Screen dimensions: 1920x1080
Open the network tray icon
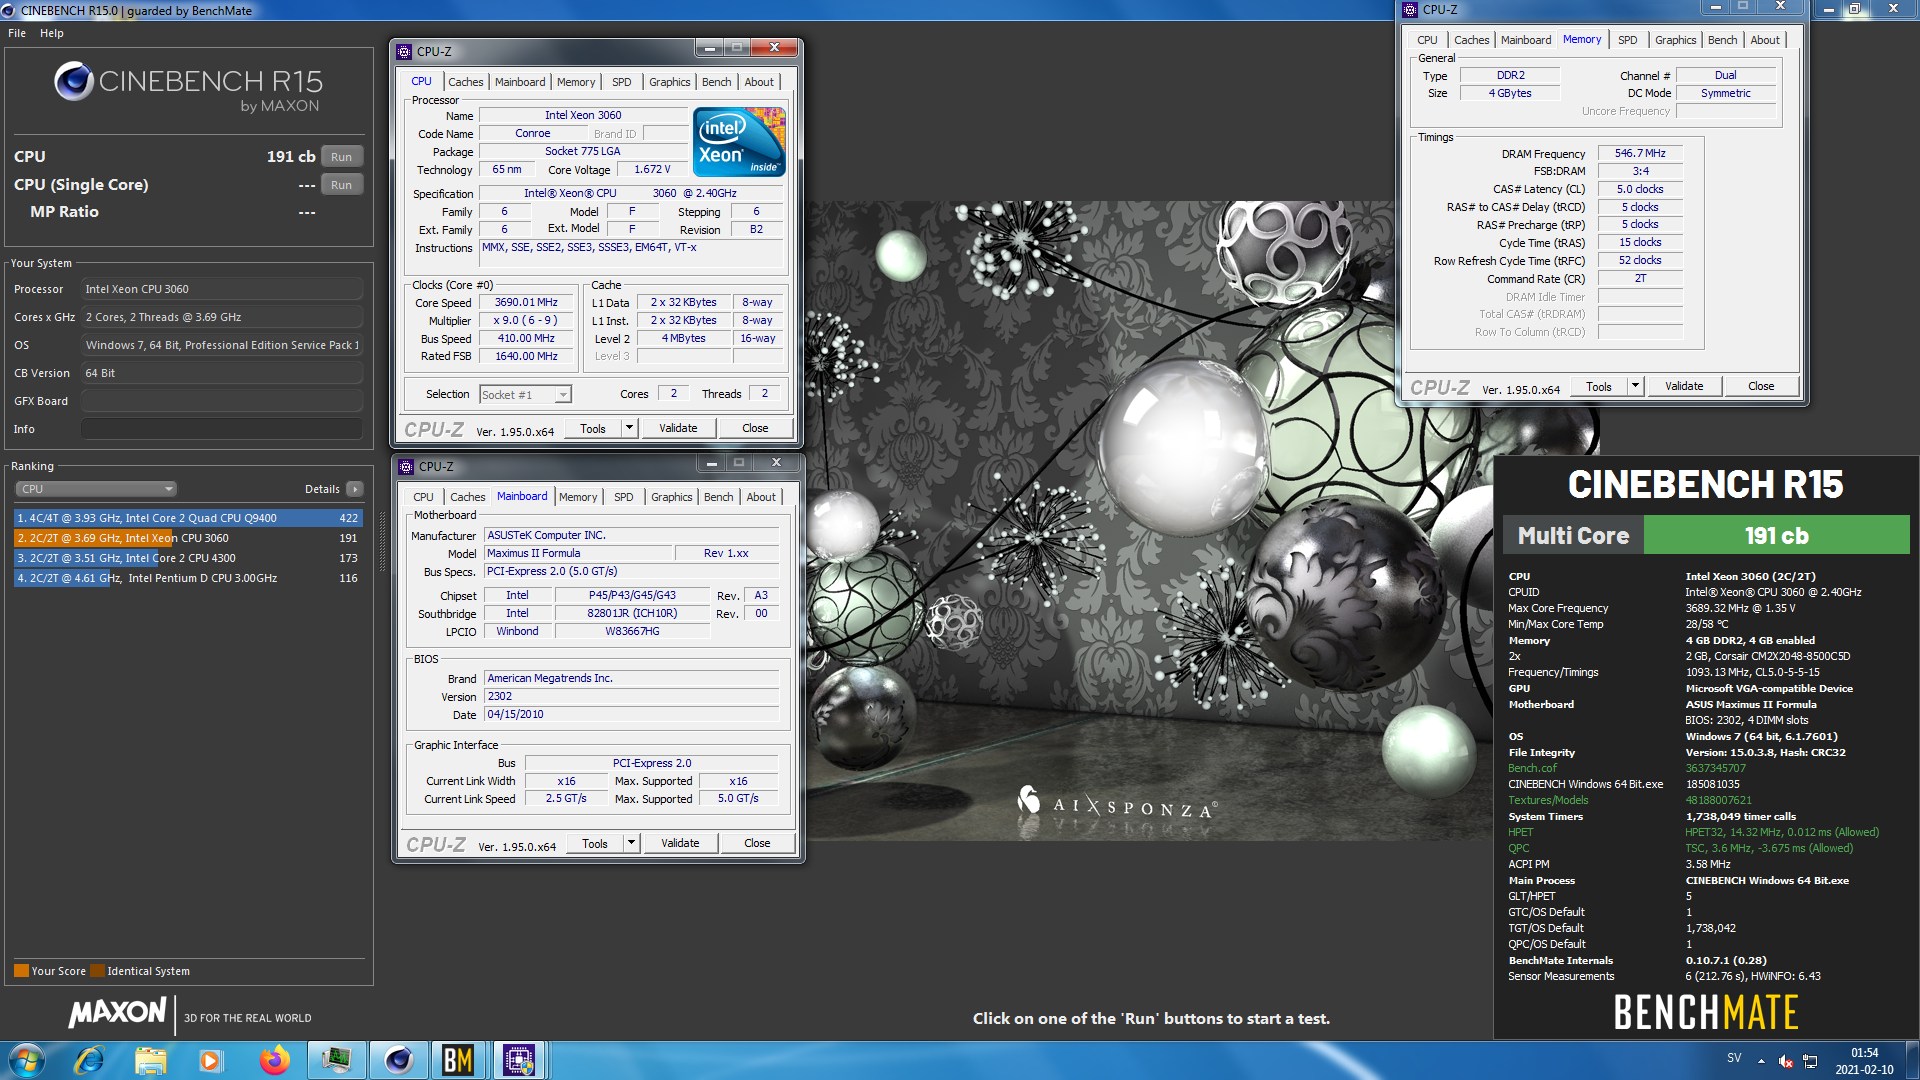click(x=1810, y=1061)
